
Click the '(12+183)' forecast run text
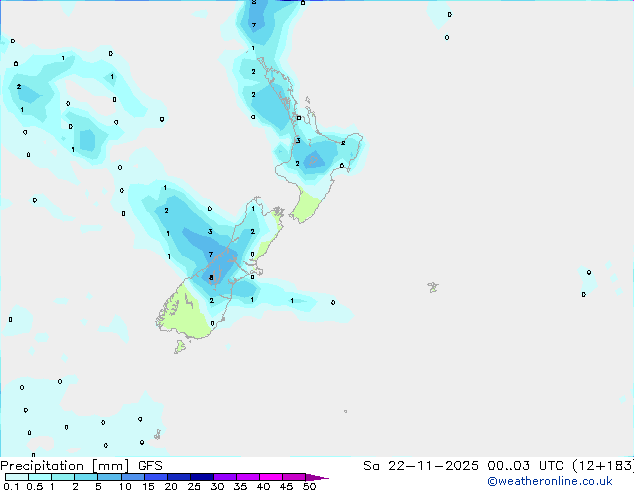603,466
